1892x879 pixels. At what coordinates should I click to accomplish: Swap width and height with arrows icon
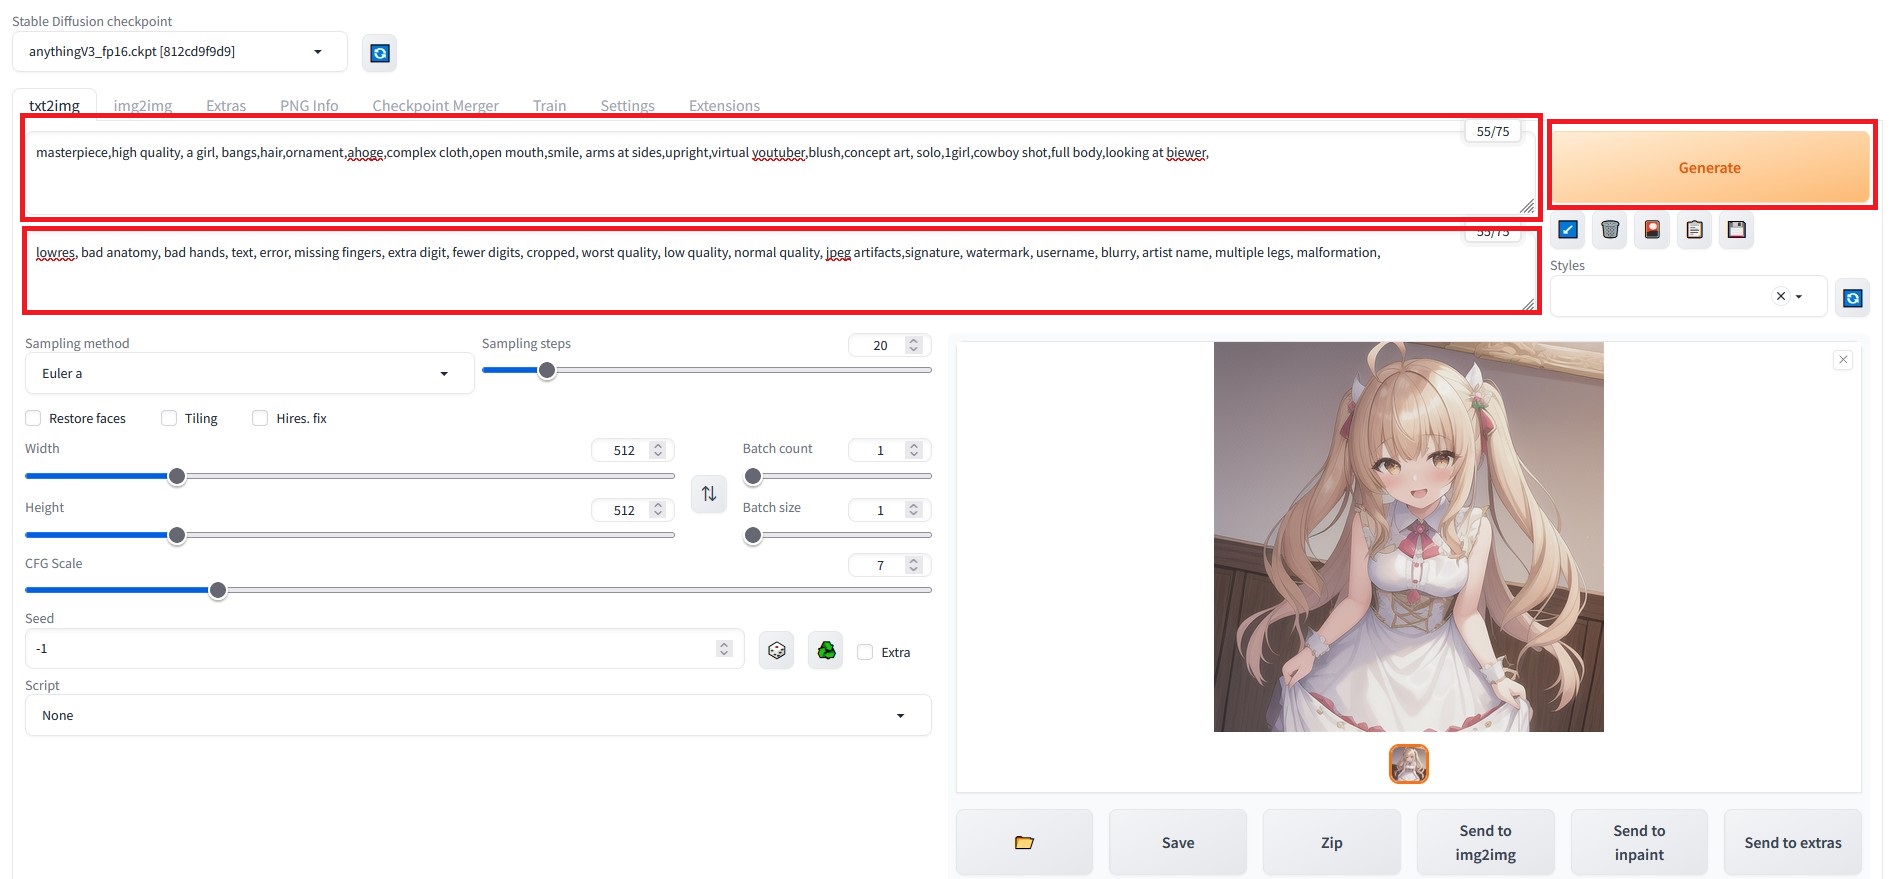[709, 494]
